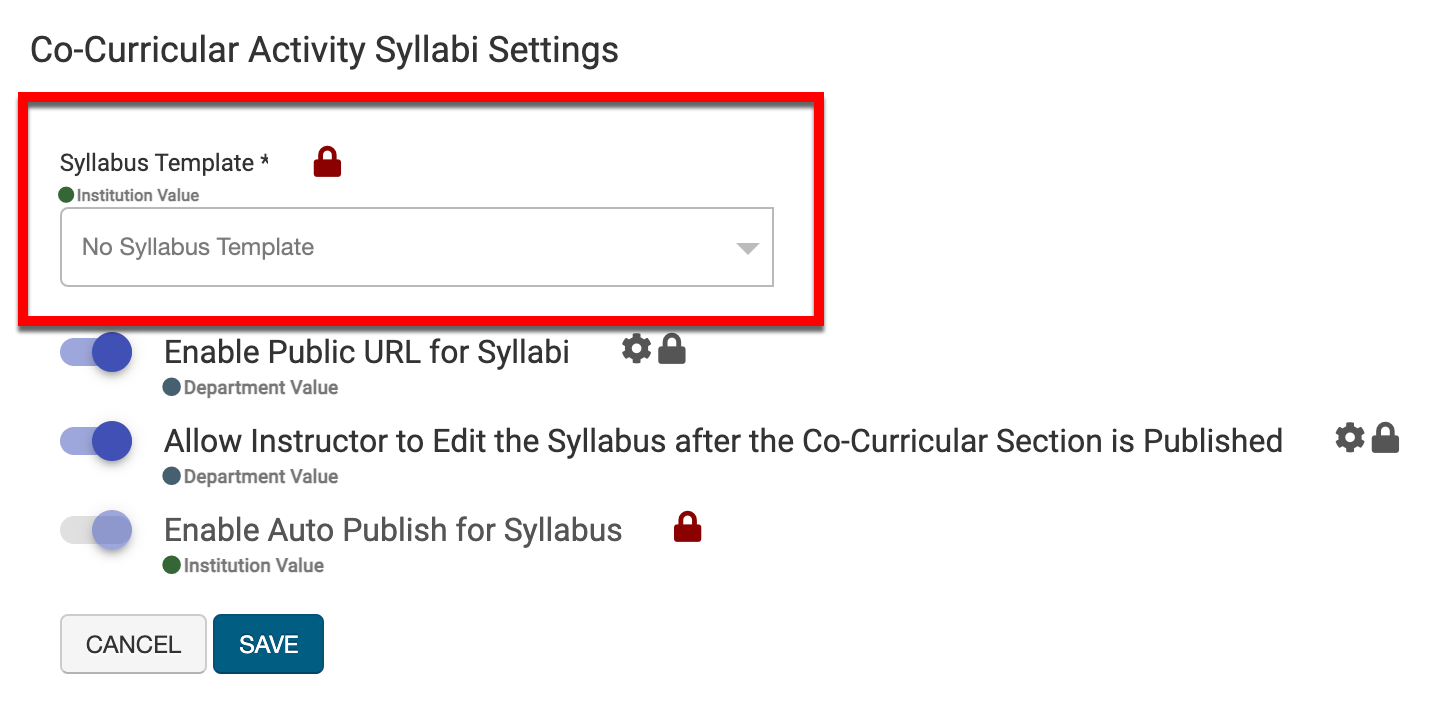Click the green Institution Value dot under Enable Auto Publish
Image resolution: width=1456 pixels, height=722 pixels.
pos(172,565)
